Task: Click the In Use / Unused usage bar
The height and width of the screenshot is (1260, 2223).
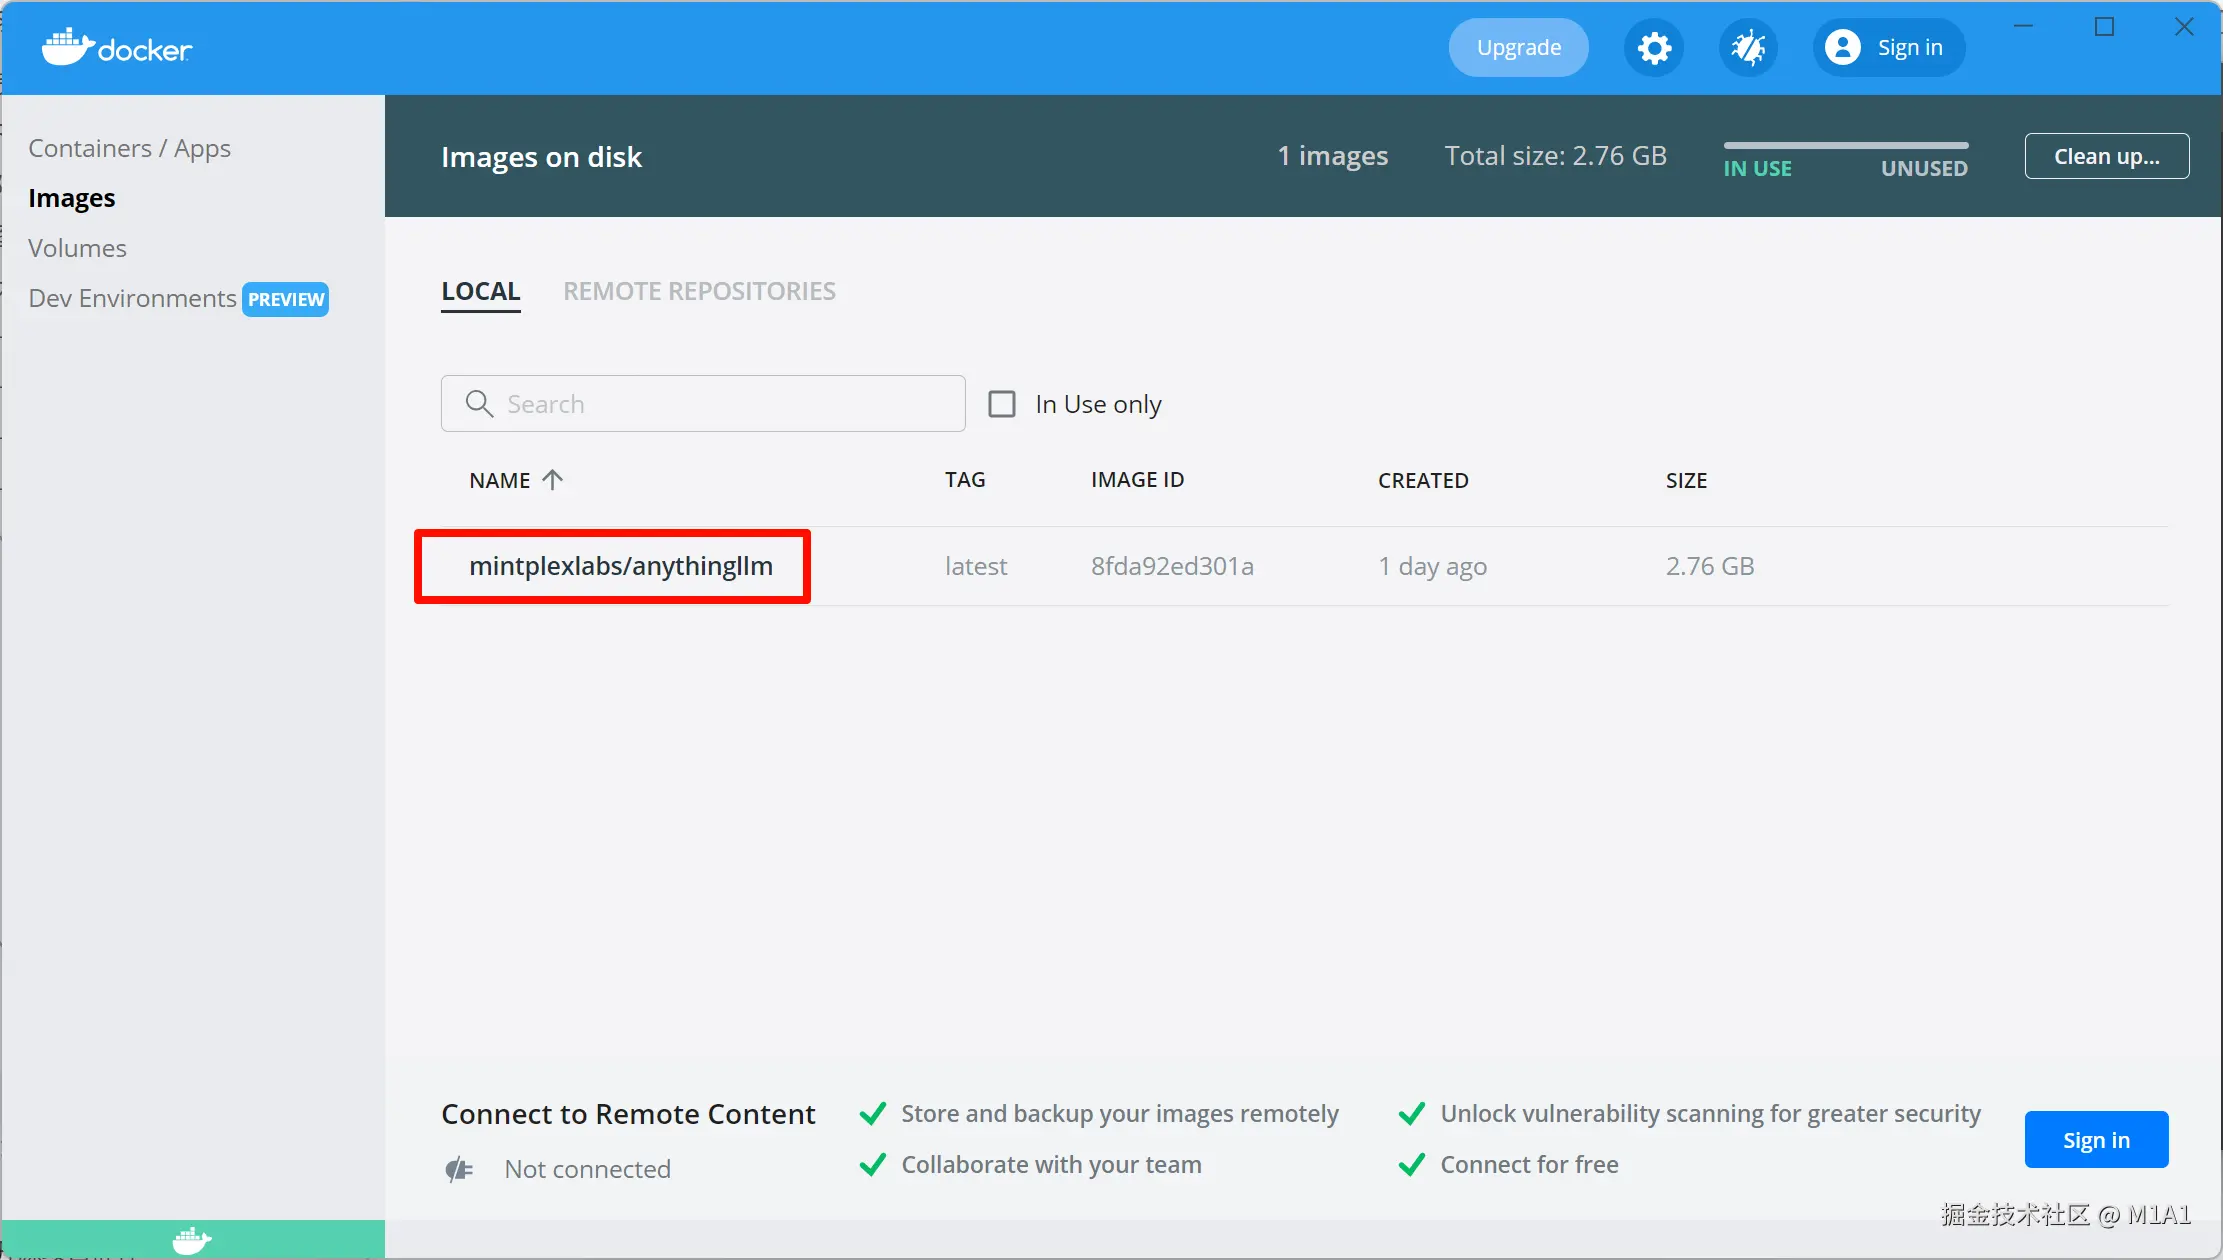Action: tap(1845, 147)
